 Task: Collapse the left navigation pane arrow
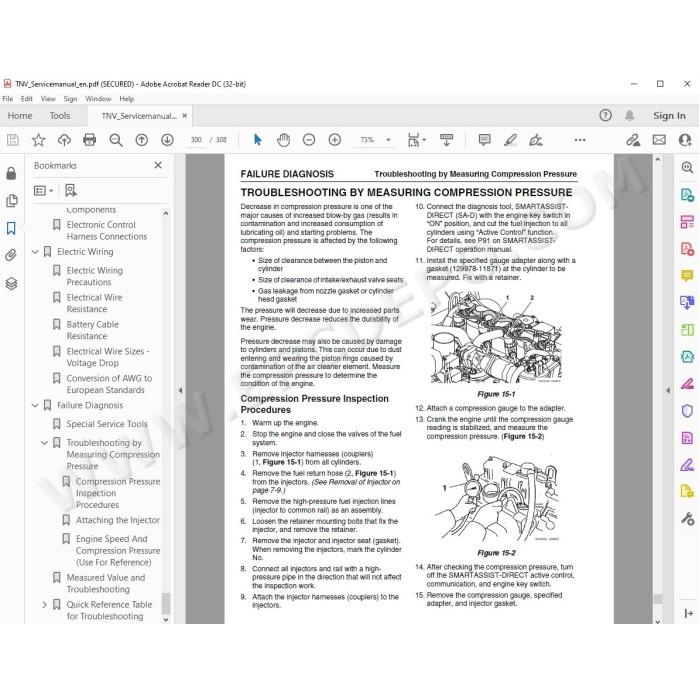[x=180, y=391]
